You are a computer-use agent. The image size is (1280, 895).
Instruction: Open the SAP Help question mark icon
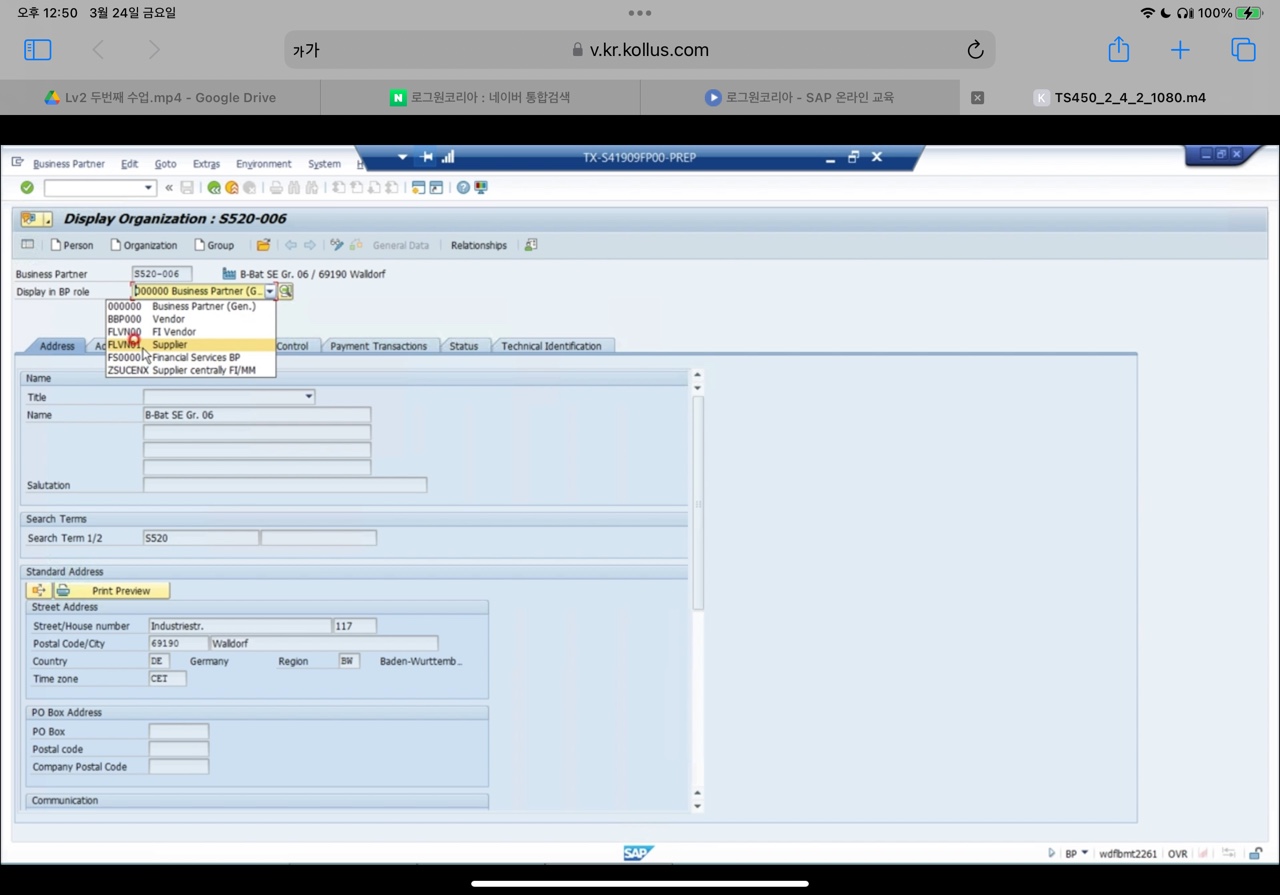click(463, 187)
